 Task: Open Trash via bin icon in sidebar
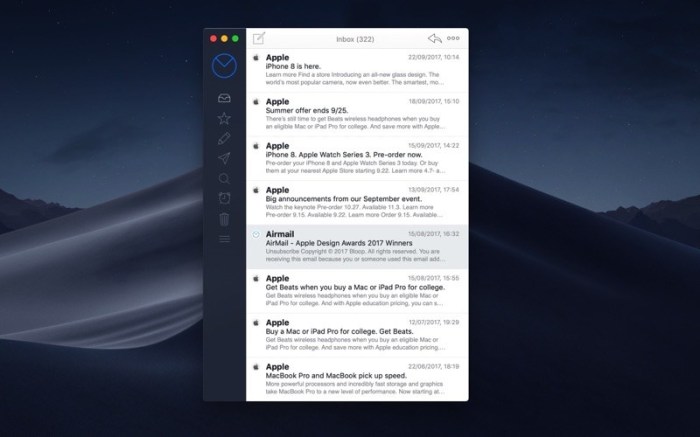click(224, 219)
